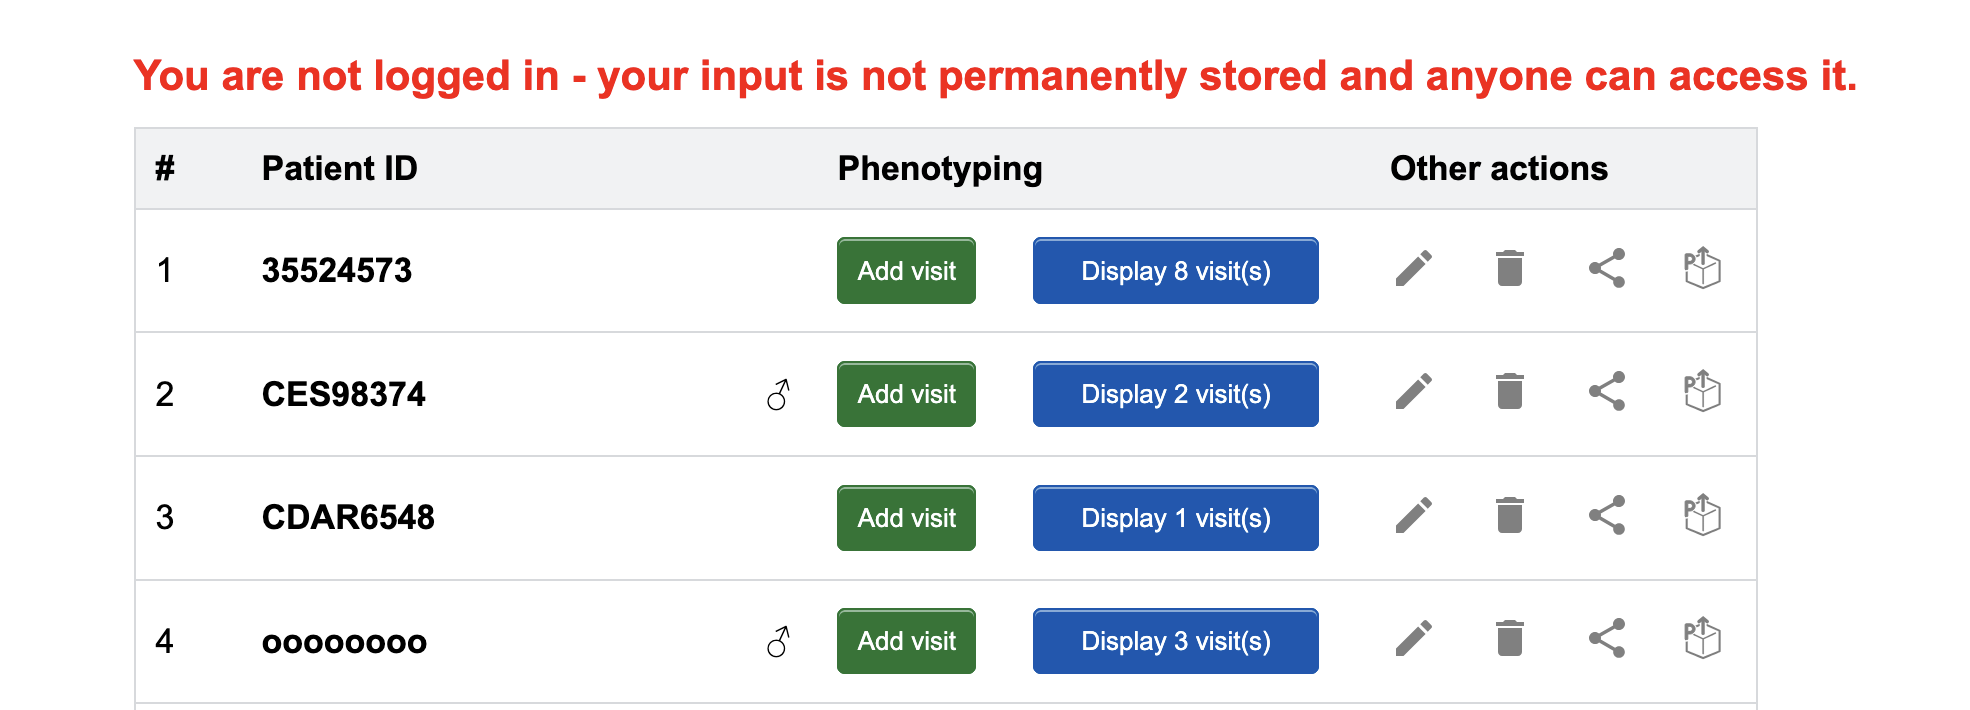Add a visit for patient CES98374
The height and width of the screenshot is (710, 1970).
point(906,394)
